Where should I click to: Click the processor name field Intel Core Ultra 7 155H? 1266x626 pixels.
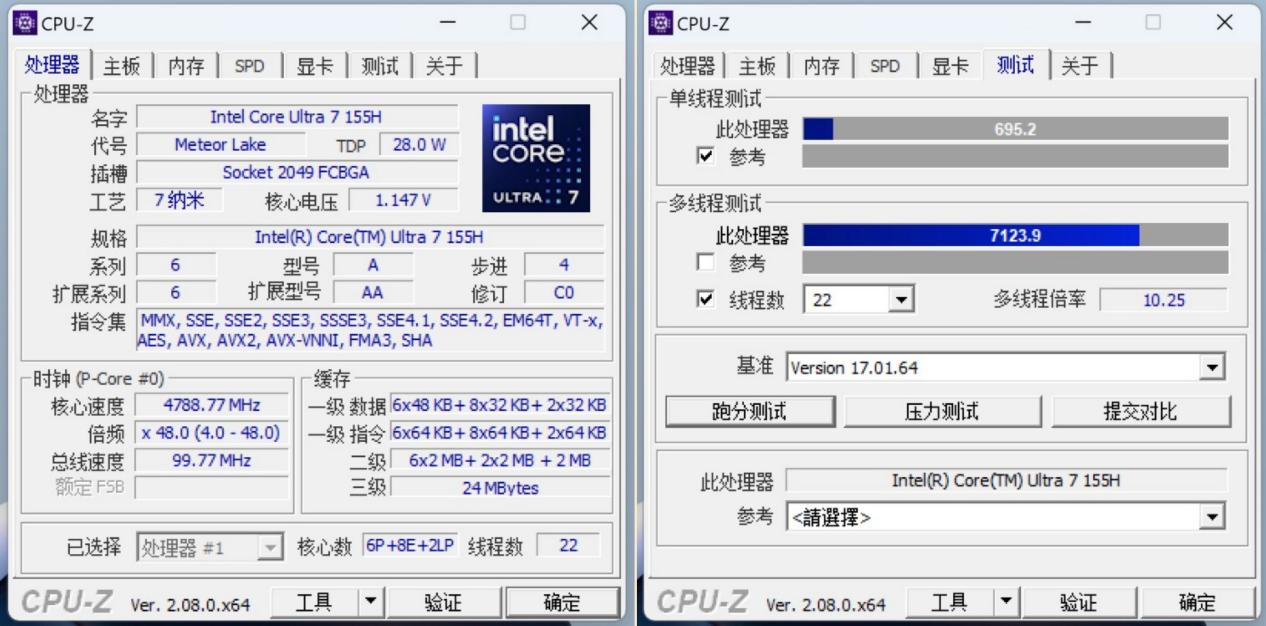coord(297,117)
